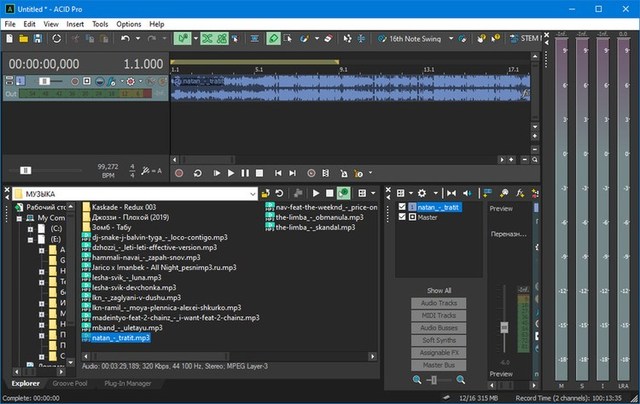
Task: Select hammali-navai_-_zapah-snov.mp3 file
Action: click(147, 258)
